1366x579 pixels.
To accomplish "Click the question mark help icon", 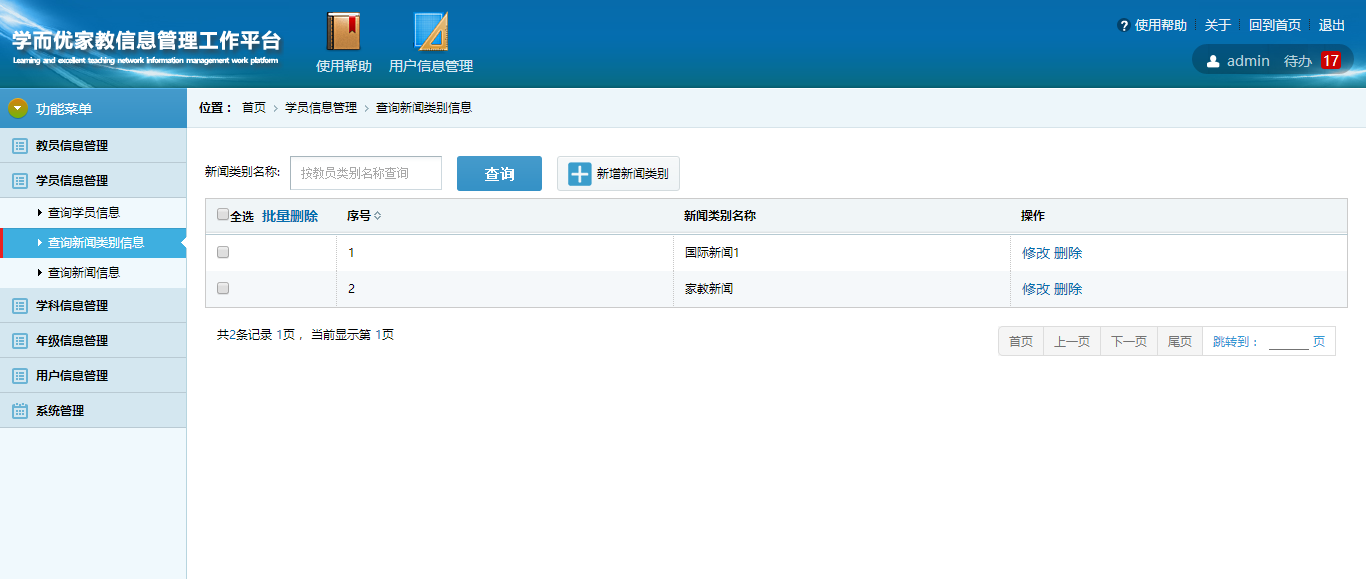I will coord(1124,26).
